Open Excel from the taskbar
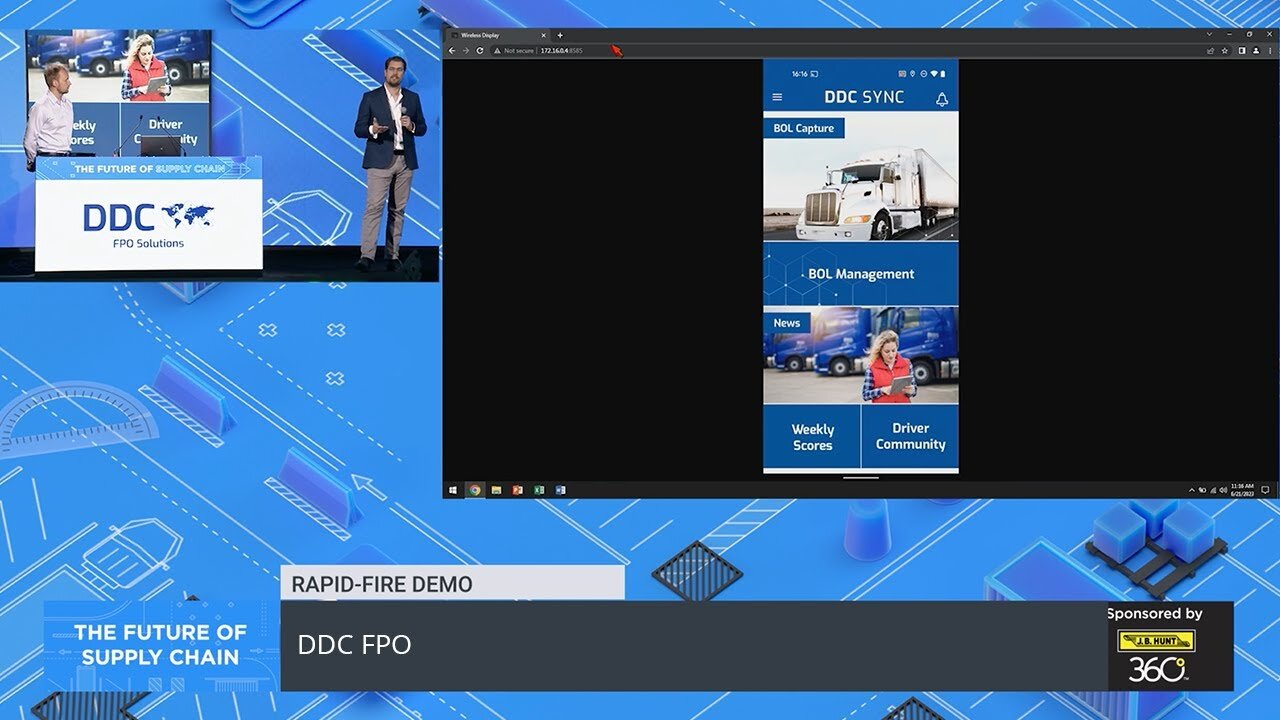This screenshot has width=1280, height=720. [x=539, y=490]
